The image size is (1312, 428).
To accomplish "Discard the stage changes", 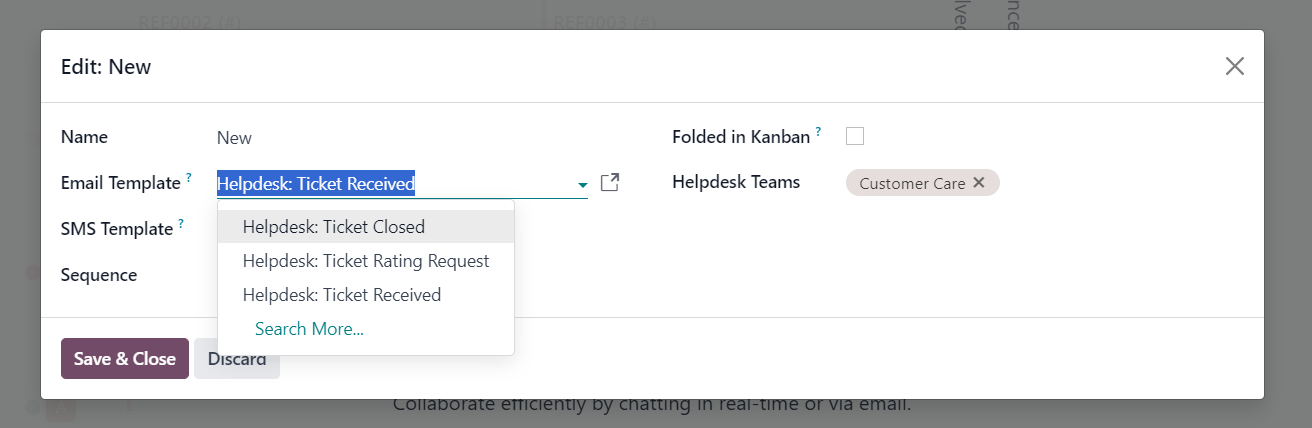I will (237, 358).
